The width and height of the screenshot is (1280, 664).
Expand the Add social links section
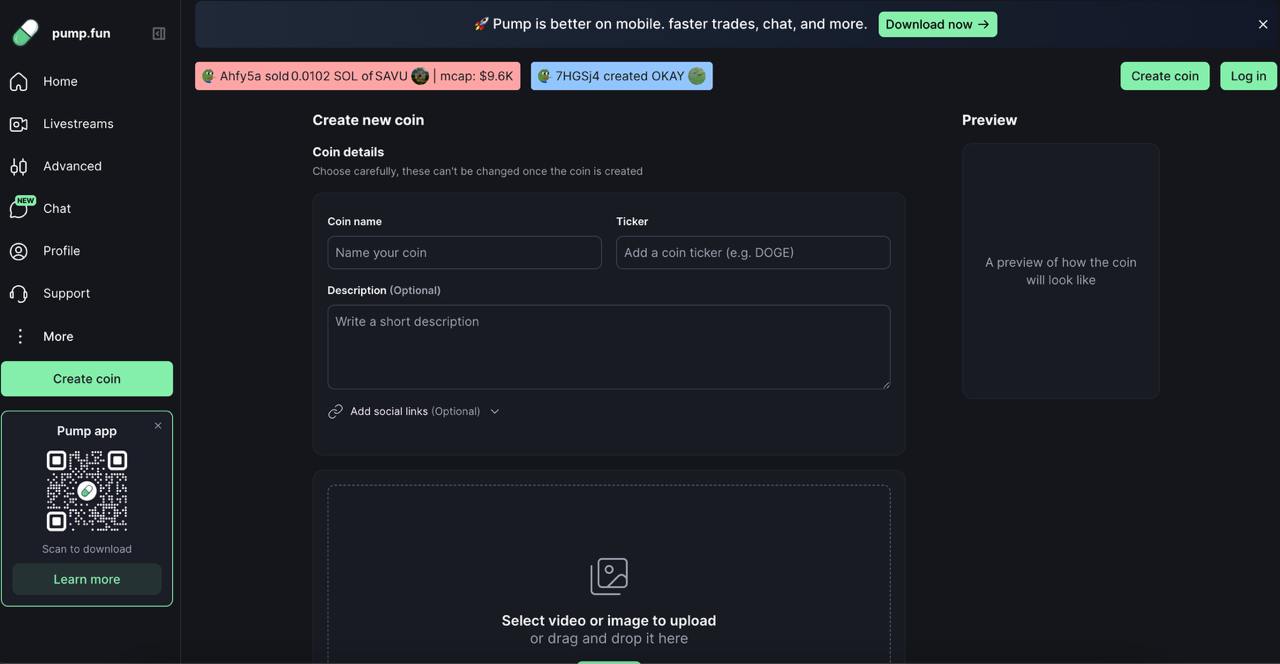(414, 411)
